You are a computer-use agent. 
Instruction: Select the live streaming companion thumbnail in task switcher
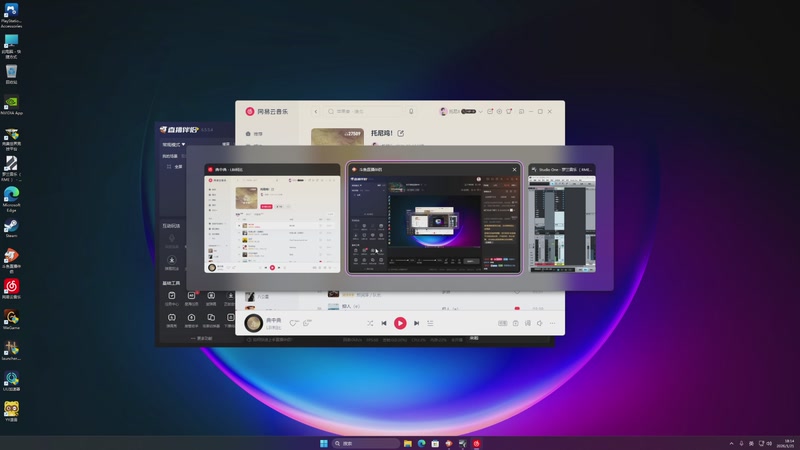click(x=434, y=218)
